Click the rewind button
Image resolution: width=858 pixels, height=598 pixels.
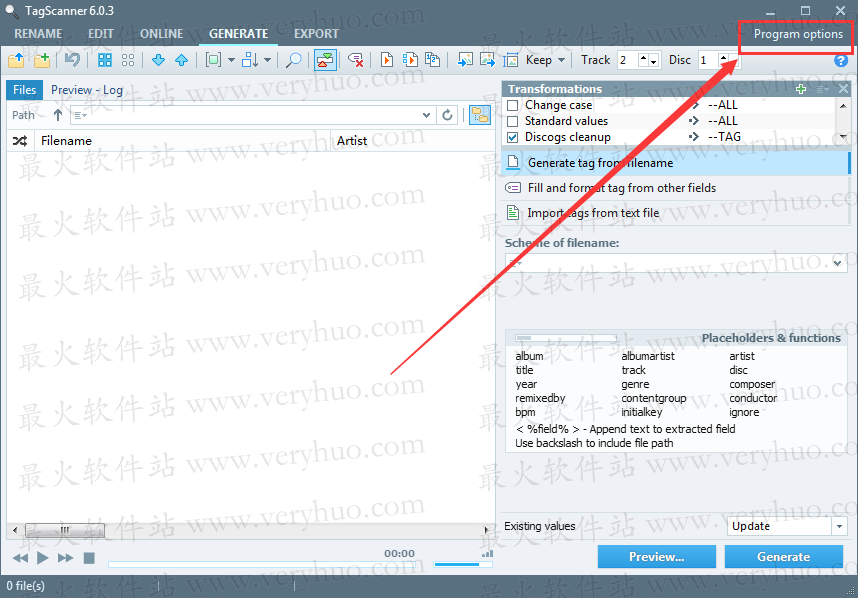20,558
